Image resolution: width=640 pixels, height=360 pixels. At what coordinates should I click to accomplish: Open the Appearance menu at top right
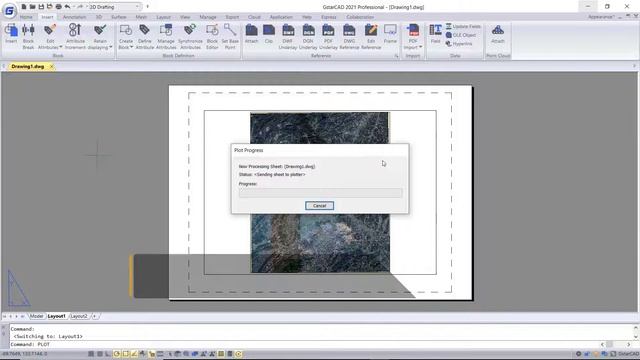(601, 17)
